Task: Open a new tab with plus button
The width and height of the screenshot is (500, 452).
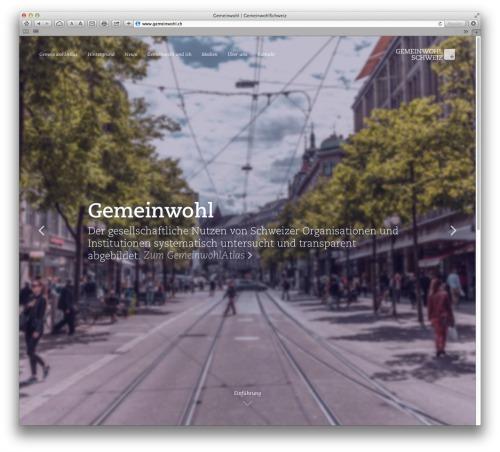Action: click(476, 31)
